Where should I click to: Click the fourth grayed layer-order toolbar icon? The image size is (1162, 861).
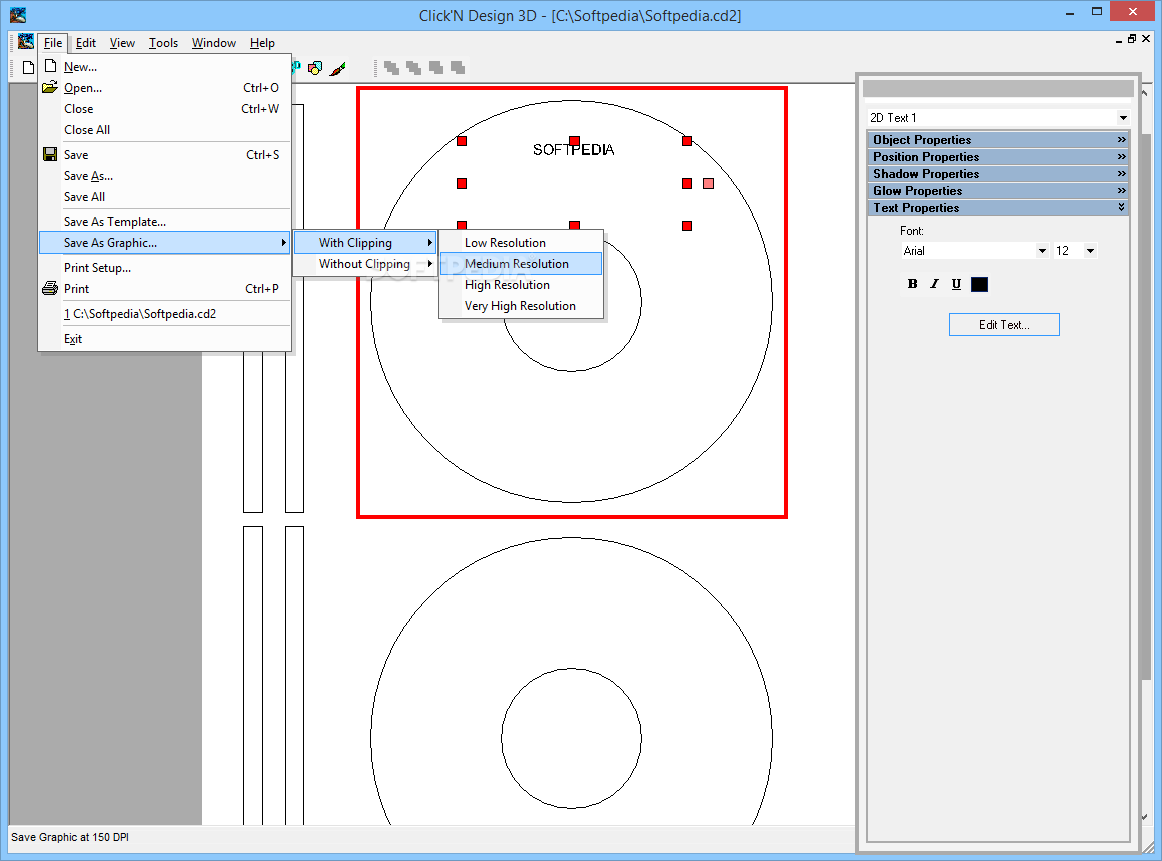click(x=458, y=68)
